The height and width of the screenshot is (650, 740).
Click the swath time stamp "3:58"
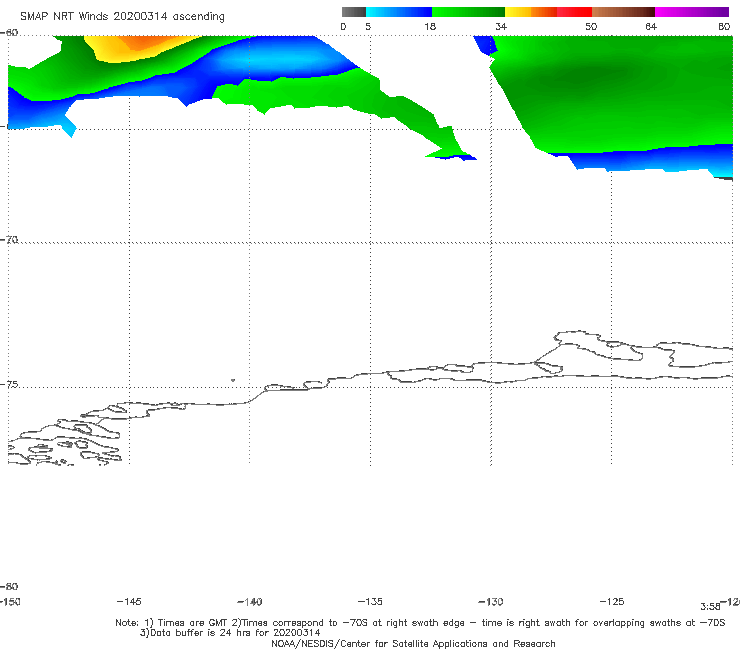[x=710, y=607]
